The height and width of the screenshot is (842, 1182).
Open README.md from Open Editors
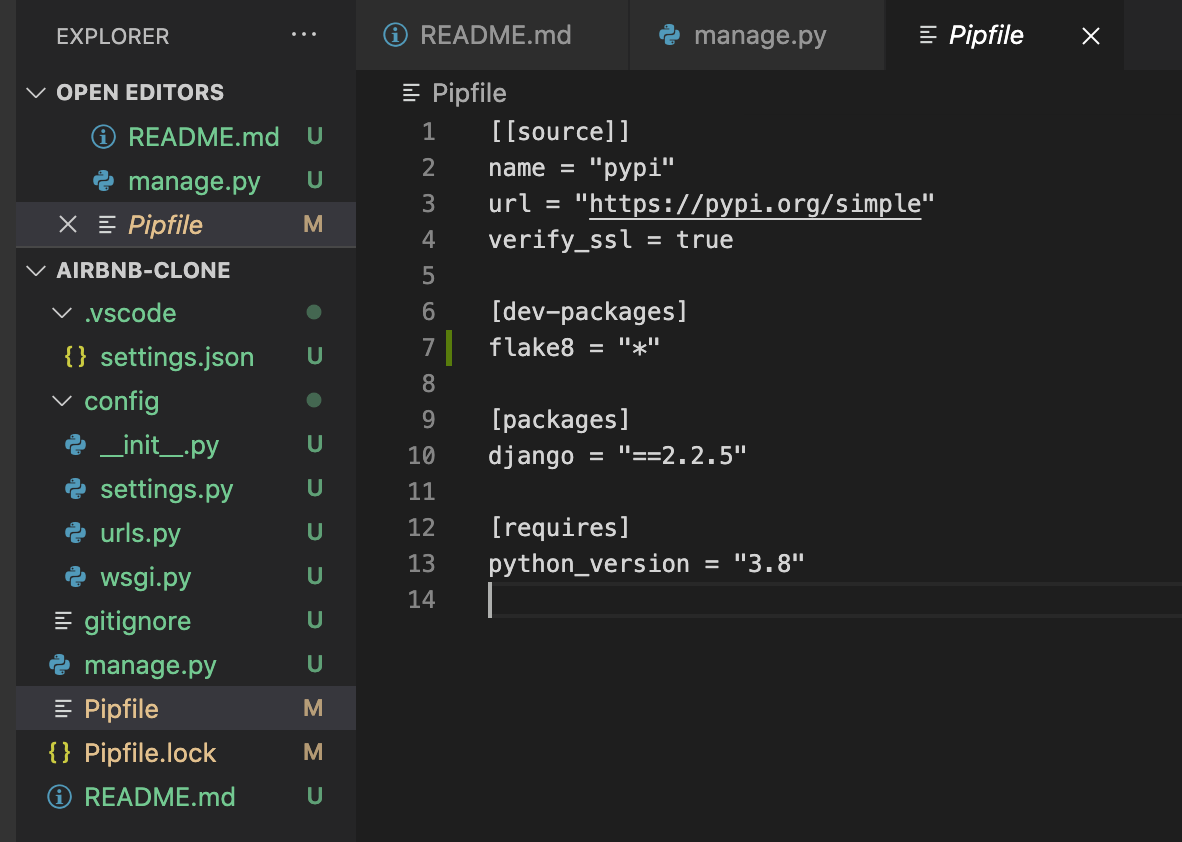185,136
